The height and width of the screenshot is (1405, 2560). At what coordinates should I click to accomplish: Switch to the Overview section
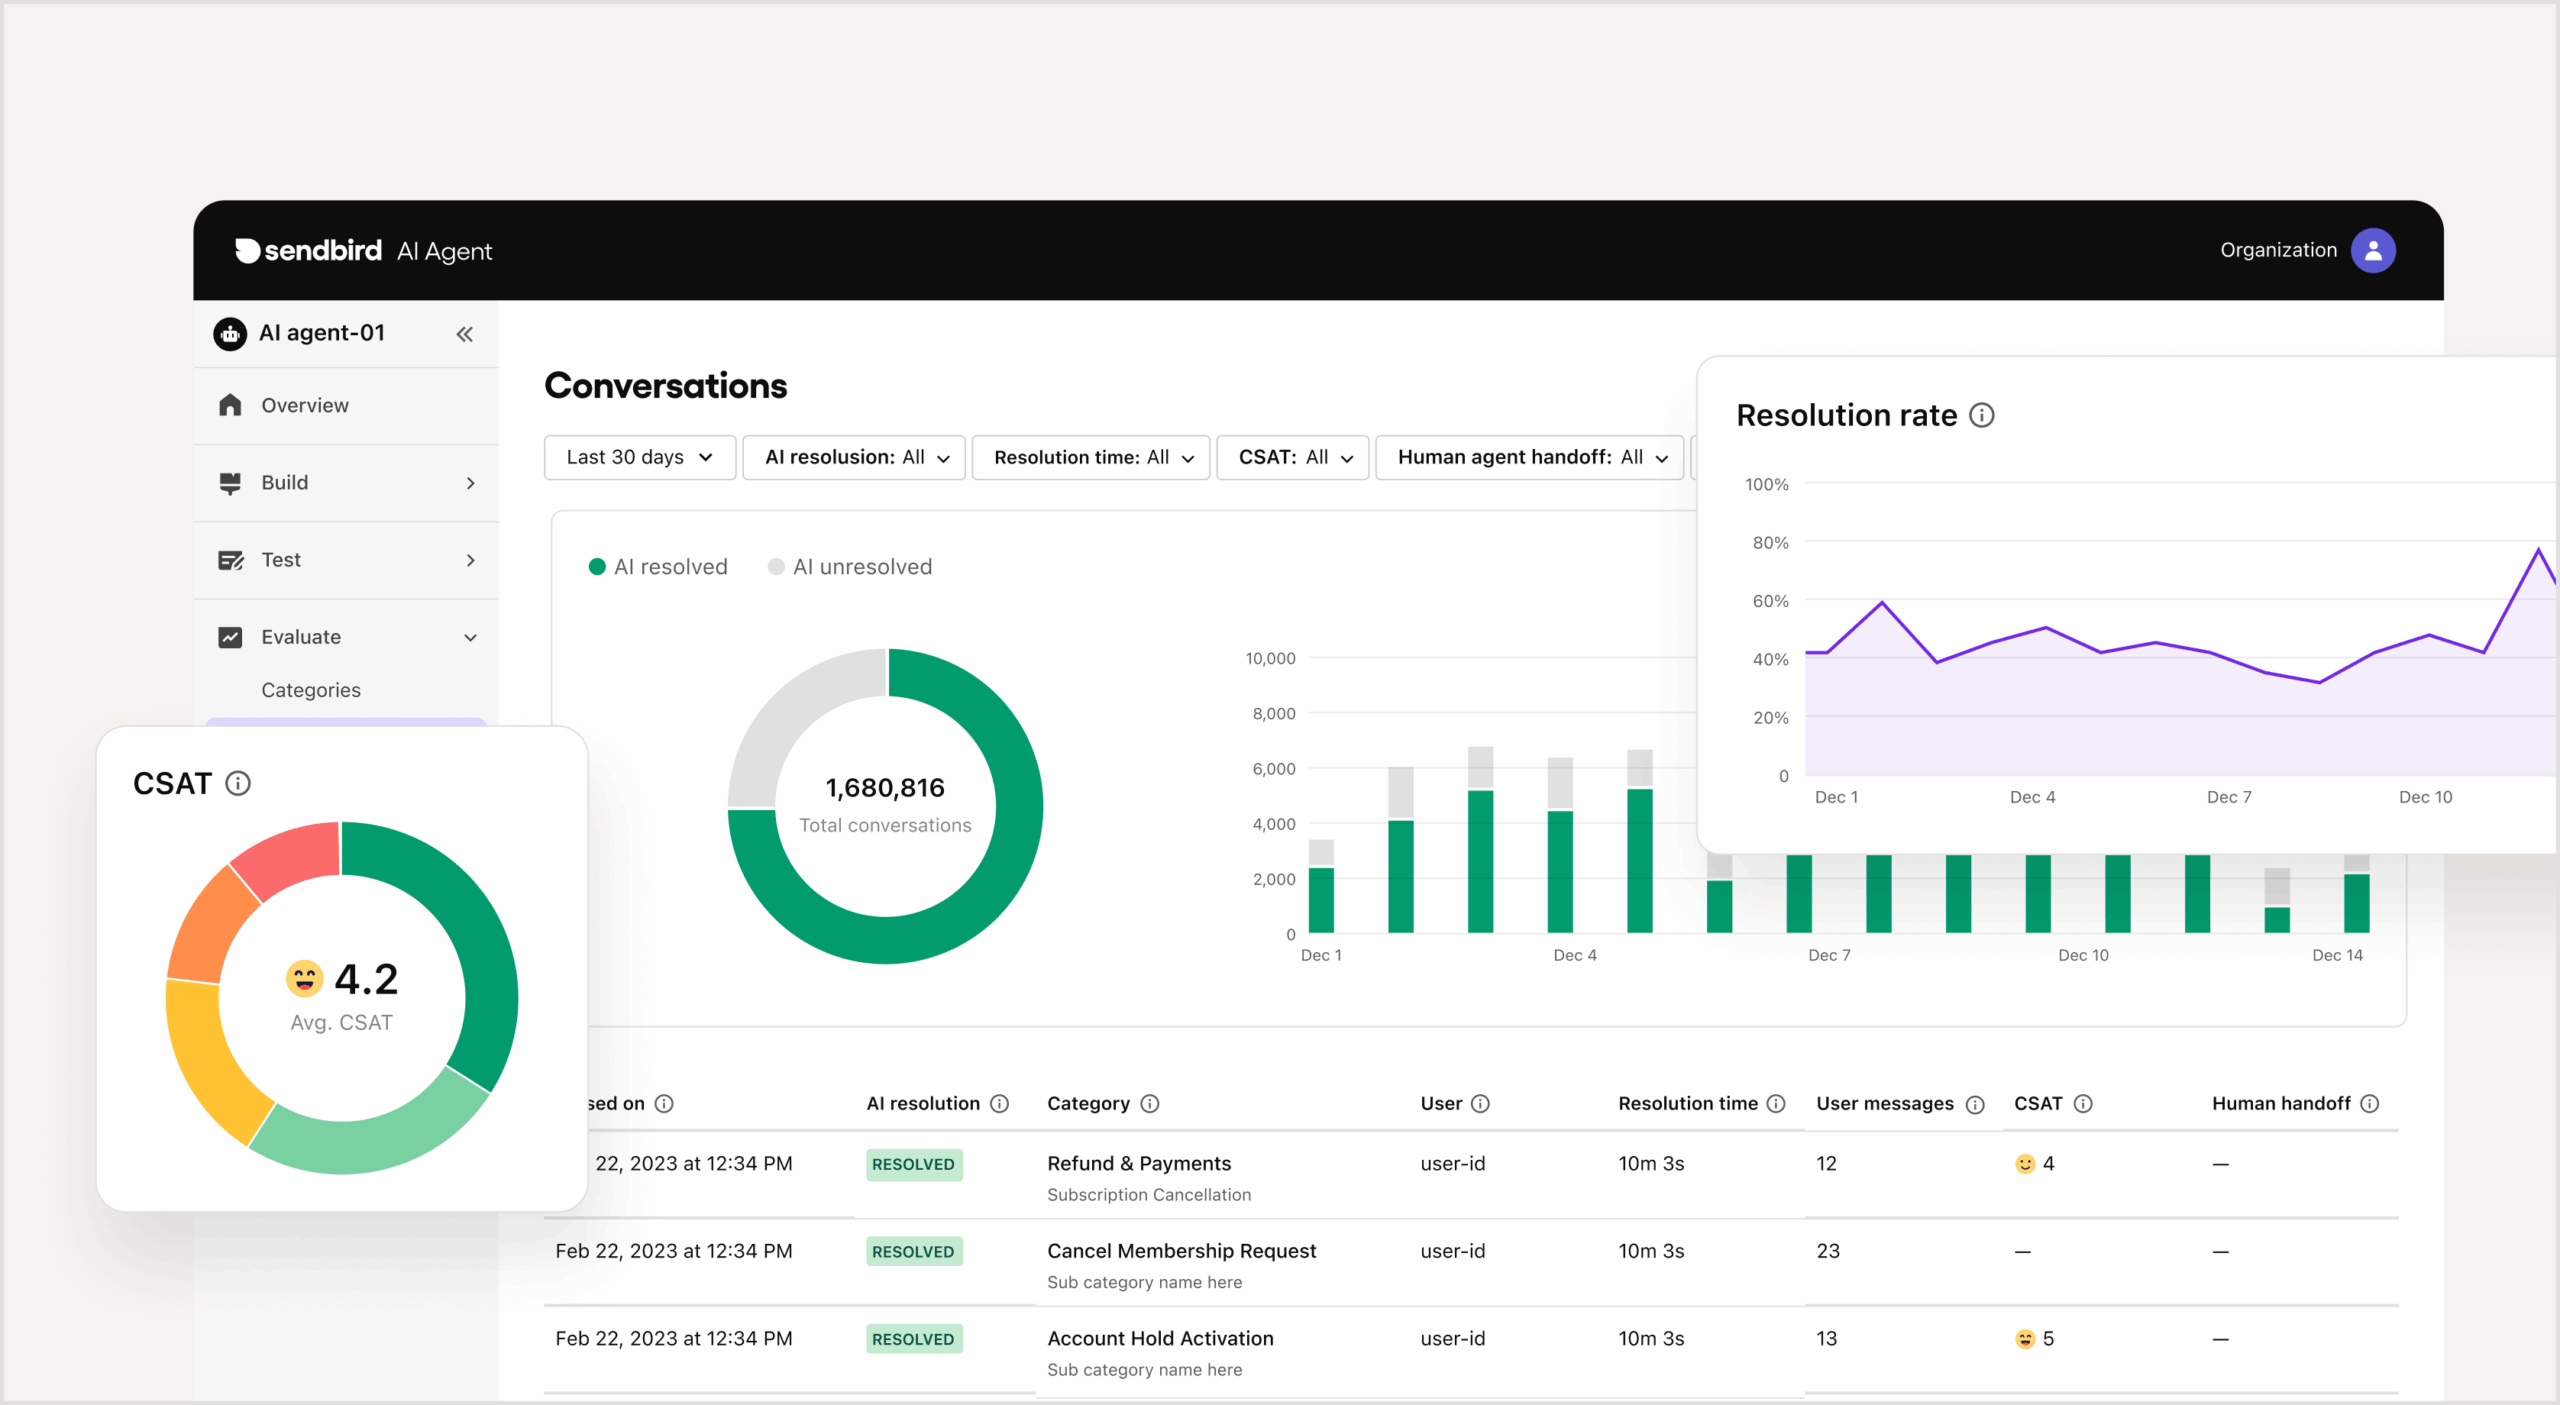pos(304,405)
